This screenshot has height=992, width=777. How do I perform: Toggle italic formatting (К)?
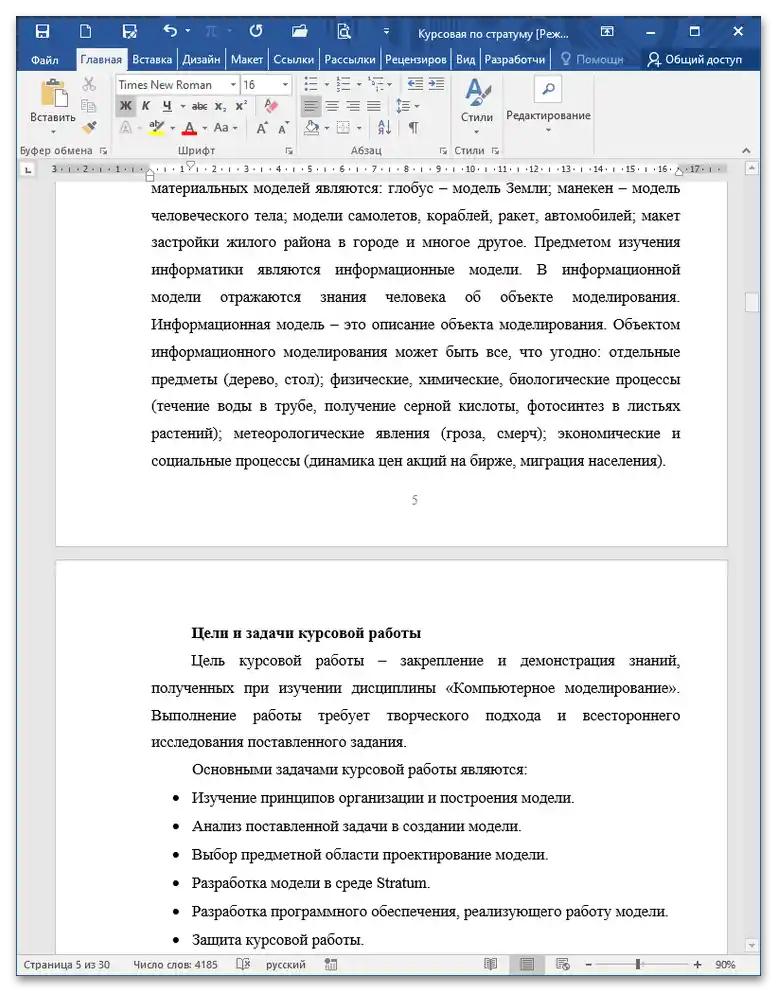pos(146,106)
